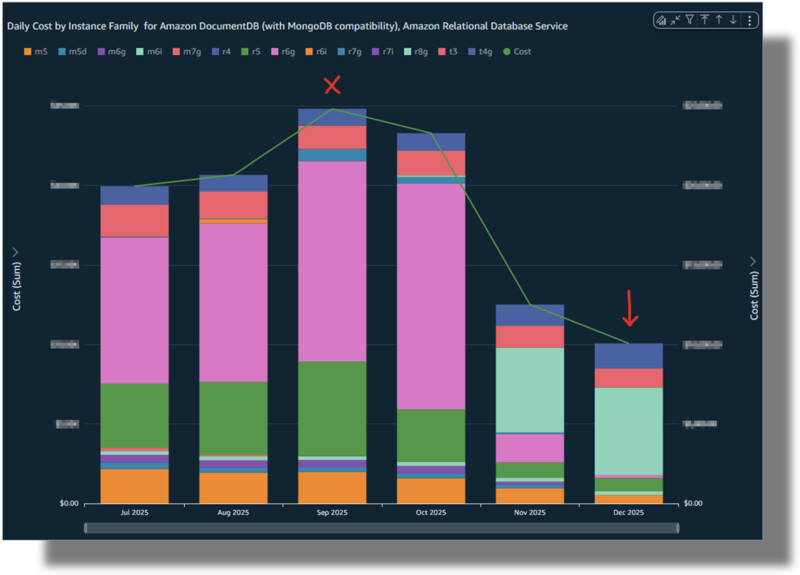Click blue t4g segment in Dec 2025 bar
Screen dimensions: 800x575
[x=629, y=356]
